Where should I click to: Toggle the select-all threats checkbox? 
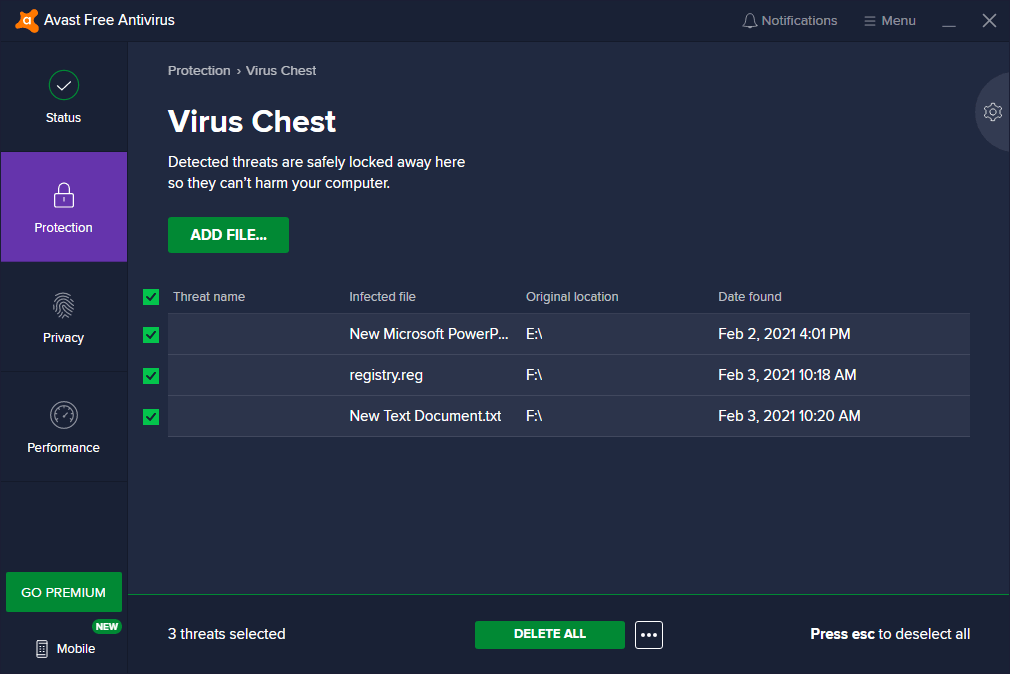pyautogui.click(x=151, y=297)
